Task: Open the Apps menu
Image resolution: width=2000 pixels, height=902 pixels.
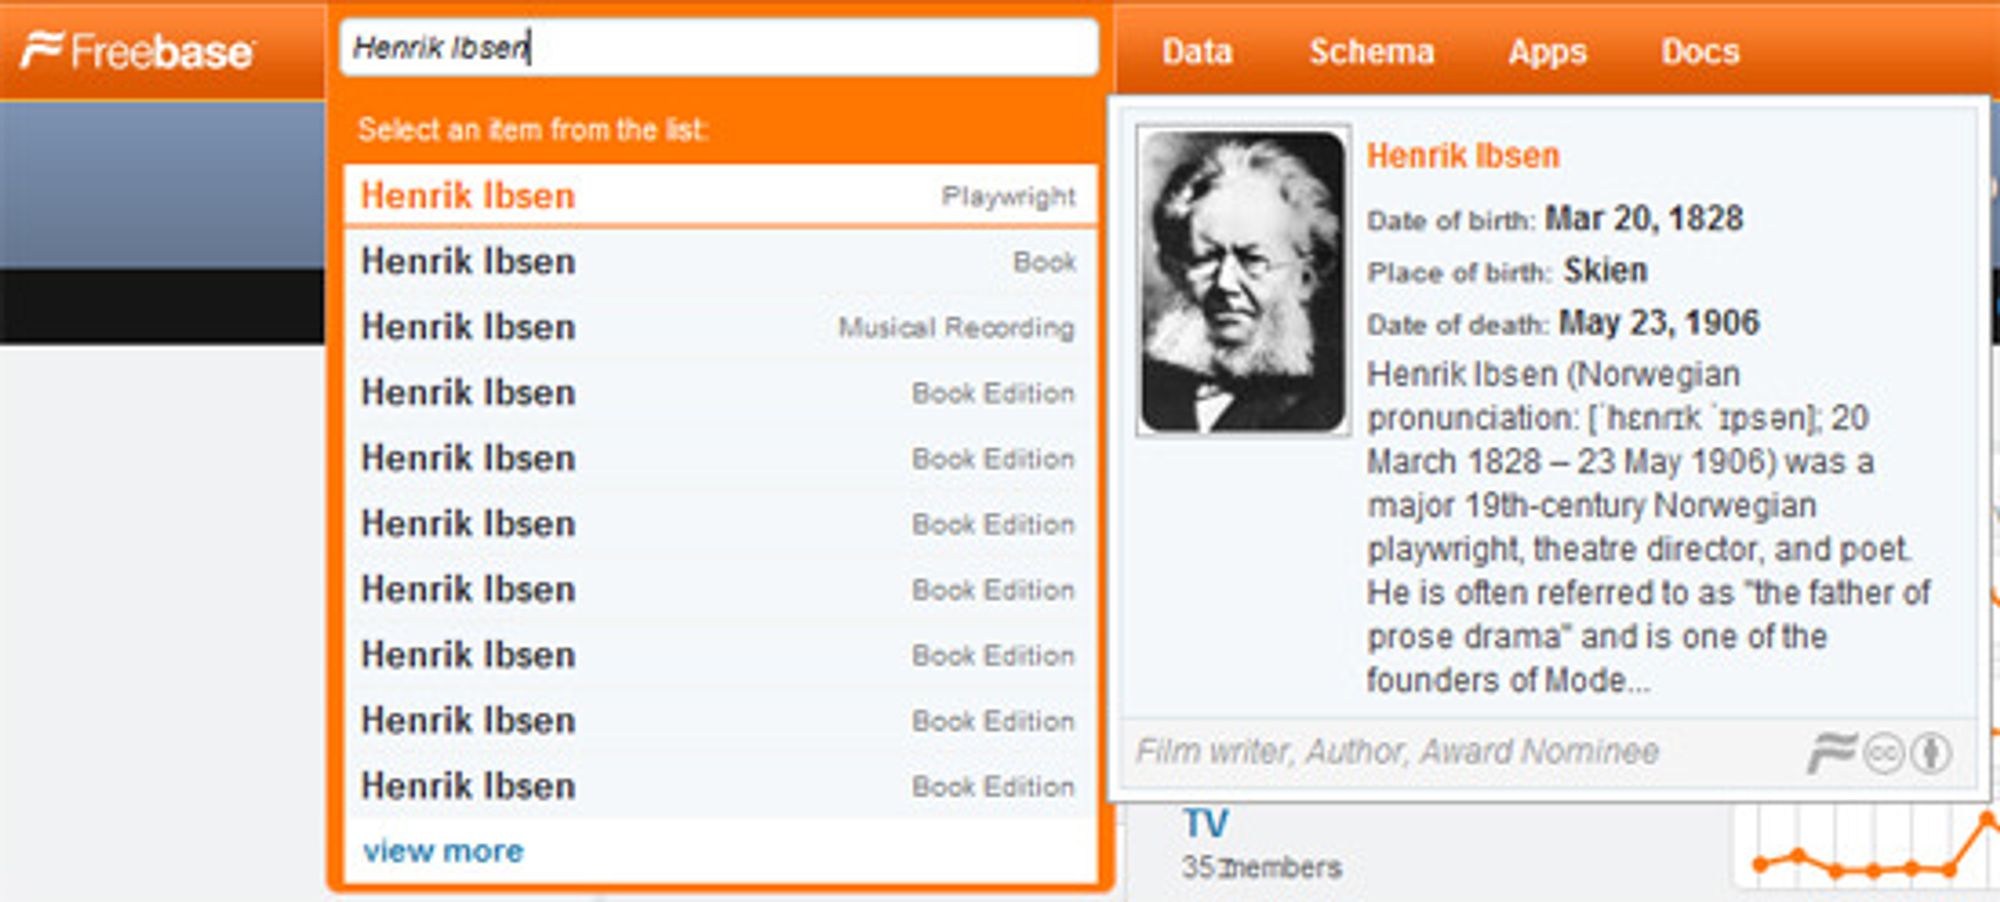Action: point(1547,51)
